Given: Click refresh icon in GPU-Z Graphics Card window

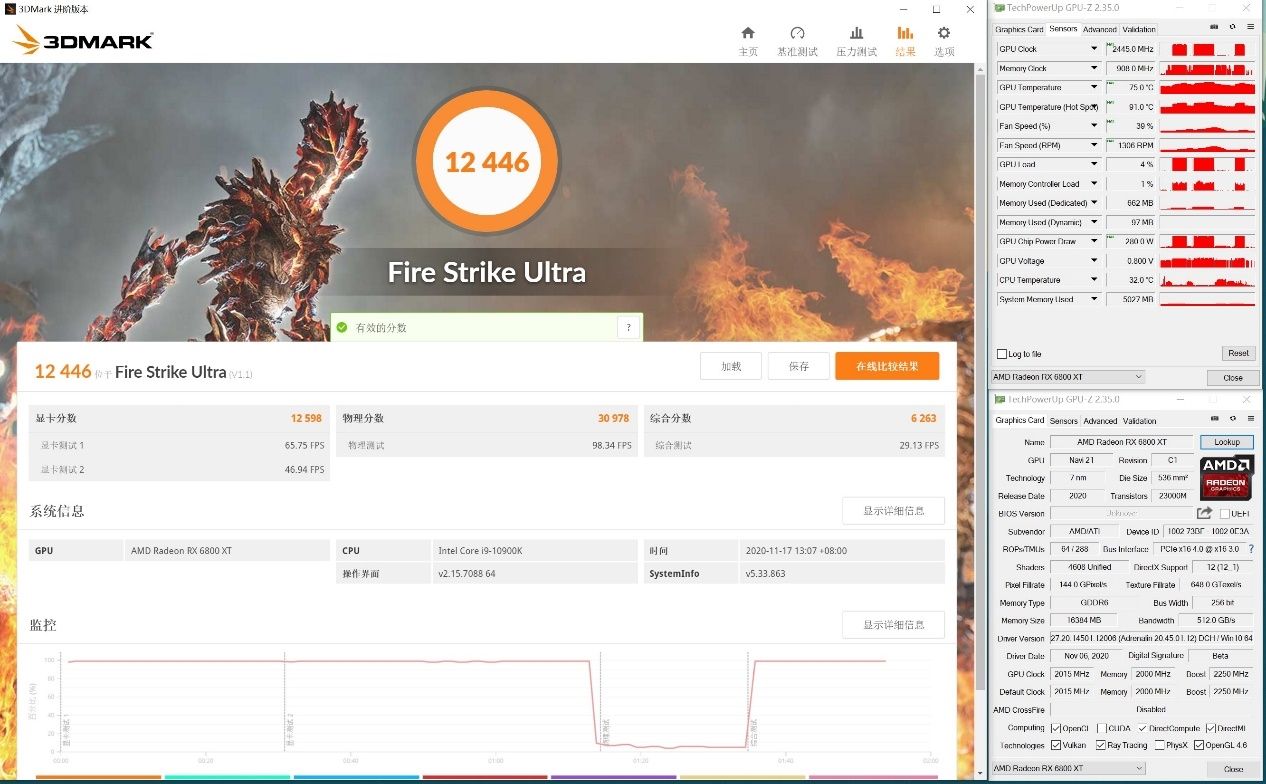Looking at the screenshot, I should (1232, 419).
